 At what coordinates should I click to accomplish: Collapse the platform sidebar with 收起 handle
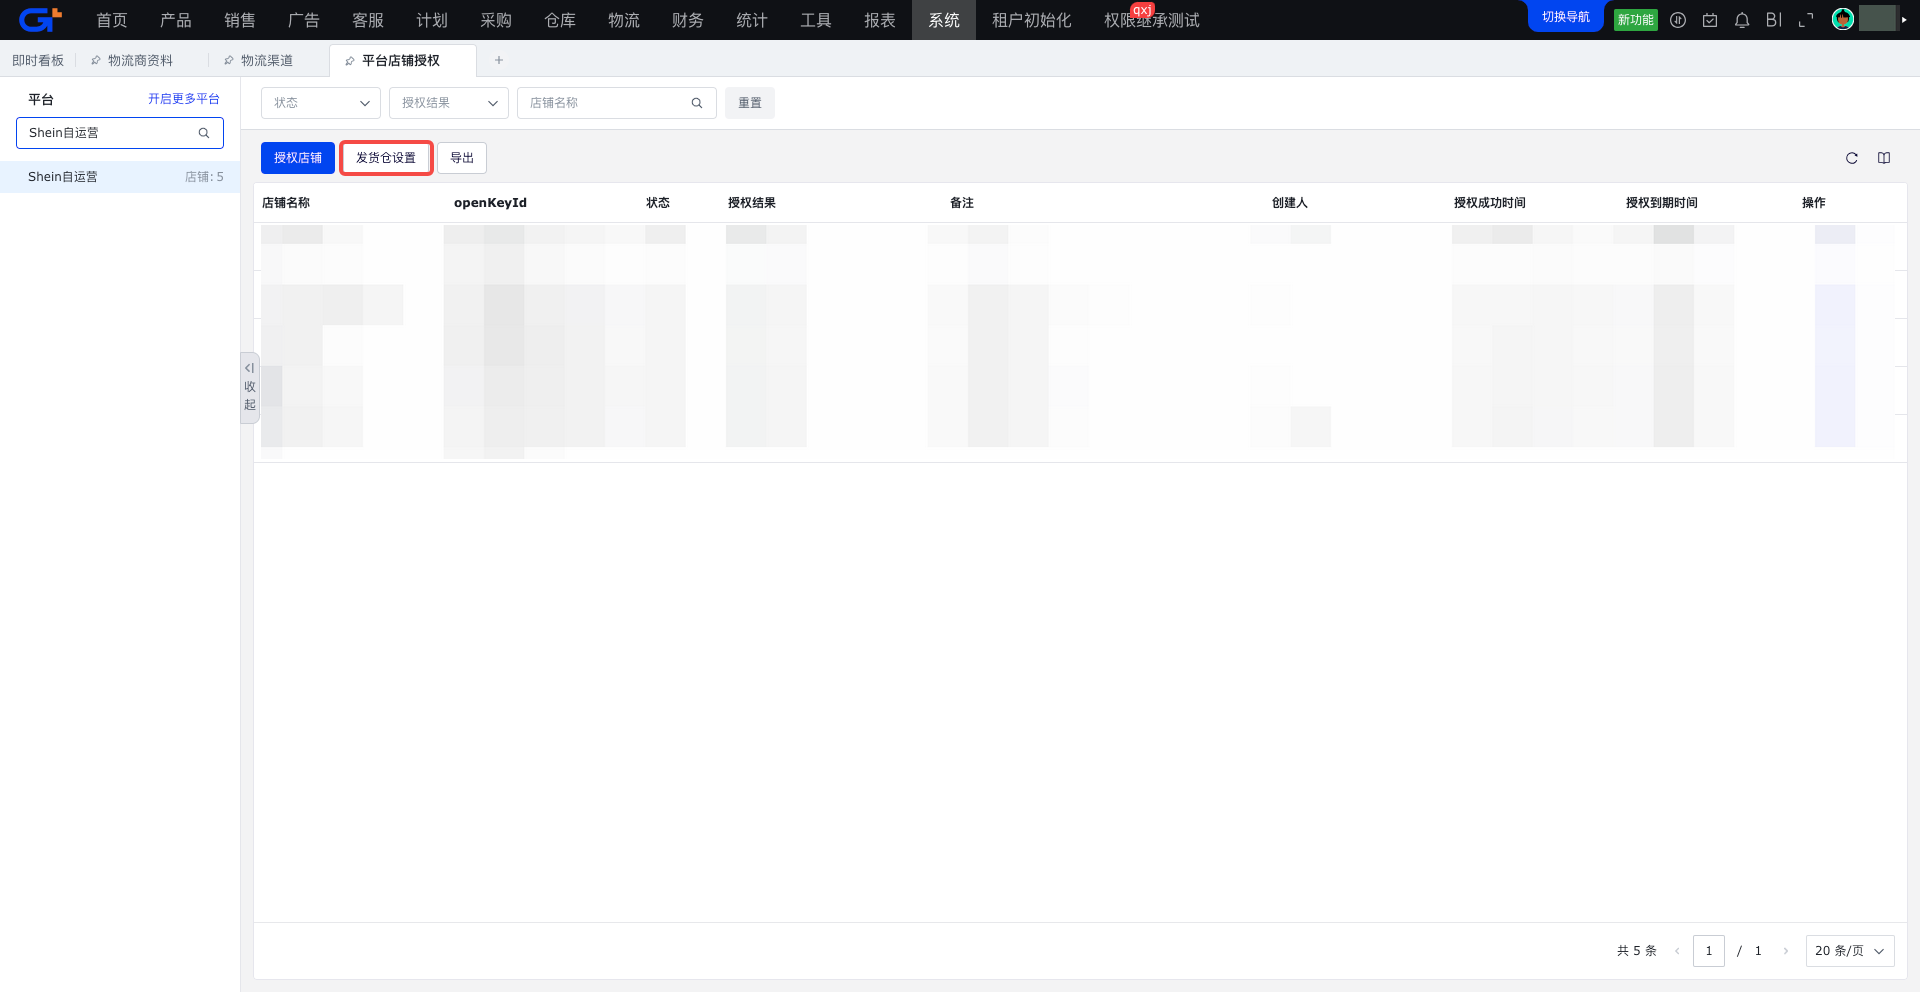coord(250,387)
